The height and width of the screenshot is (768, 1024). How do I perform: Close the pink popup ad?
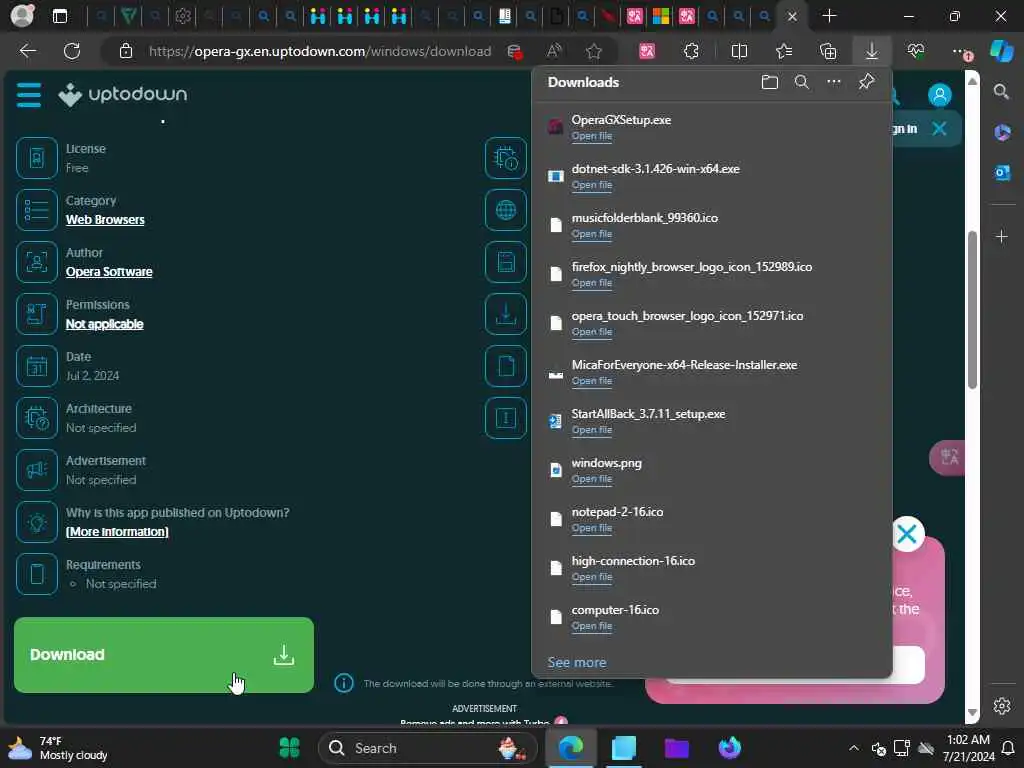[x=907, y=534]
